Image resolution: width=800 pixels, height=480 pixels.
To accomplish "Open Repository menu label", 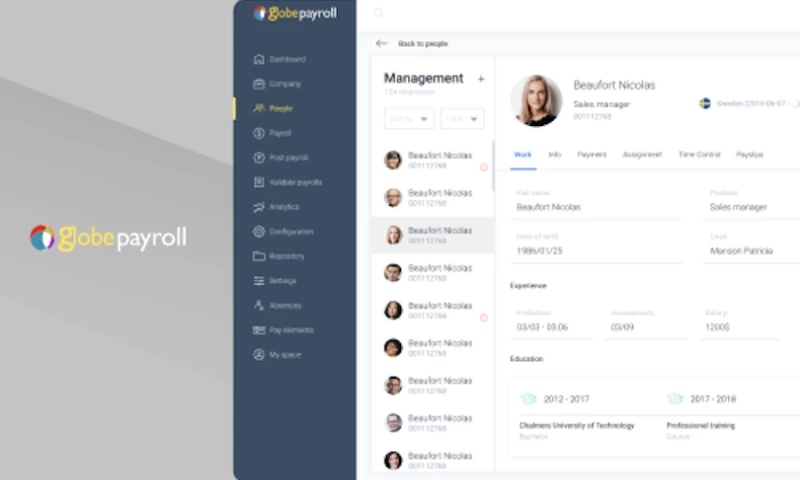I will click(287, 256).
